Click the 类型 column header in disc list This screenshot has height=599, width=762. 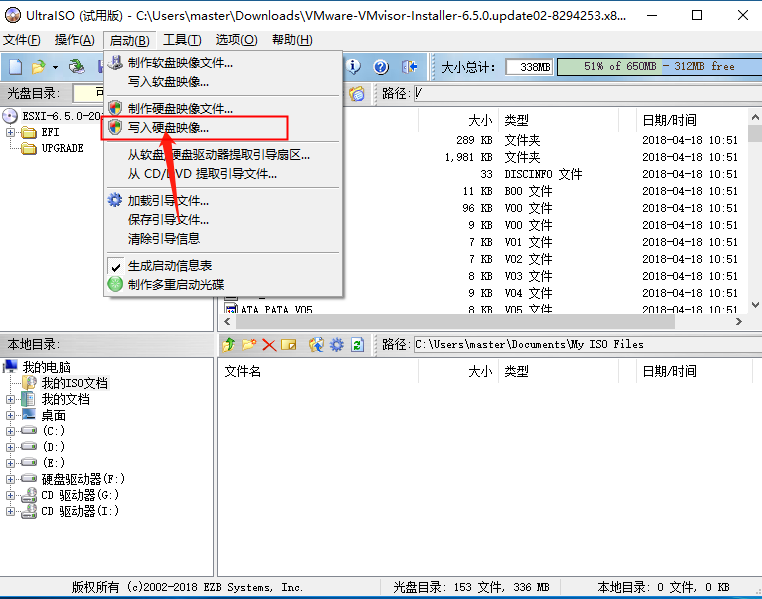pos(558,120)
